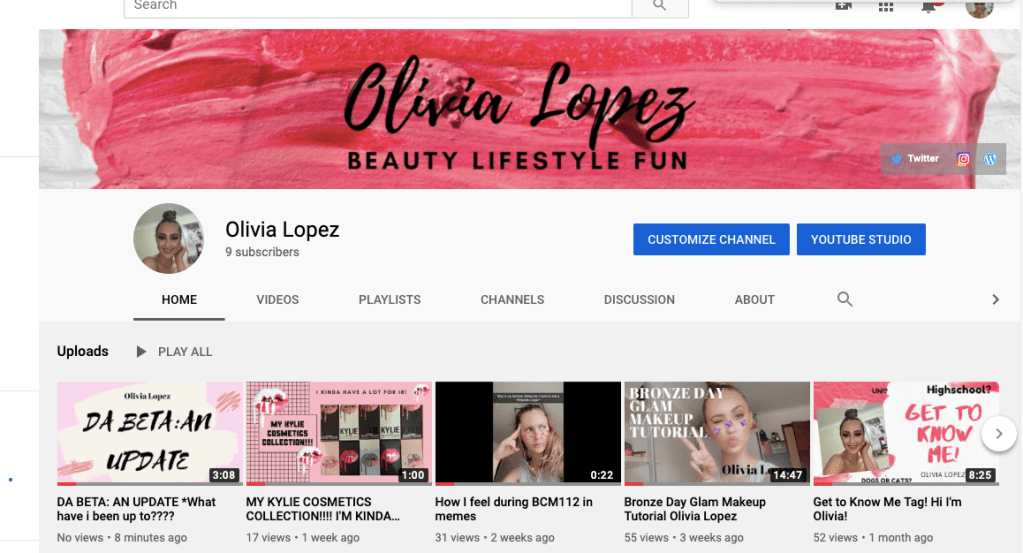Switch to the Videos tab

tap(277, 299)
